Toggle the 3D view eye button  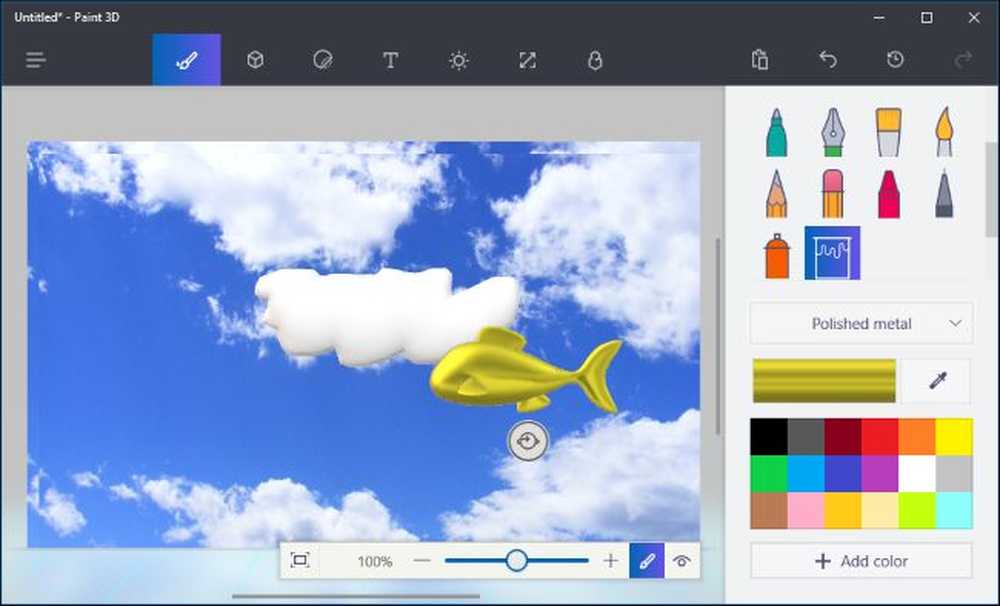(x=682, y=561)
